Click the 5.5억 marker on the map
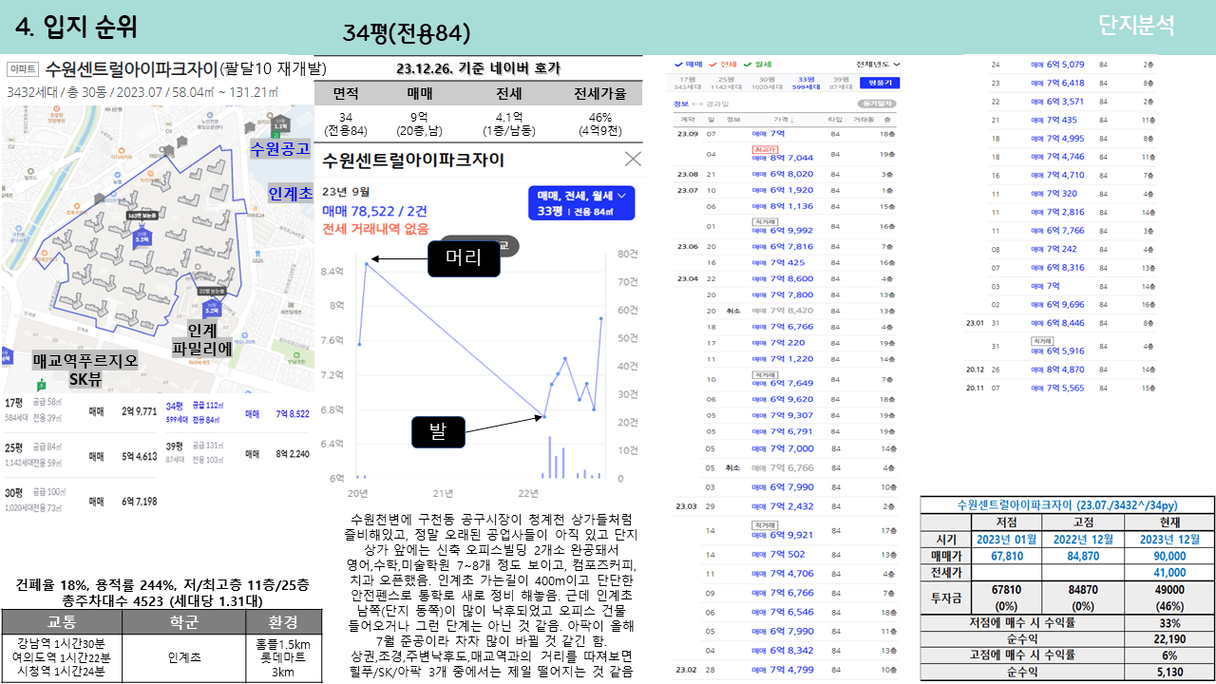The width and height of the screenshot is (1216, 684). [x=142, y=239]
